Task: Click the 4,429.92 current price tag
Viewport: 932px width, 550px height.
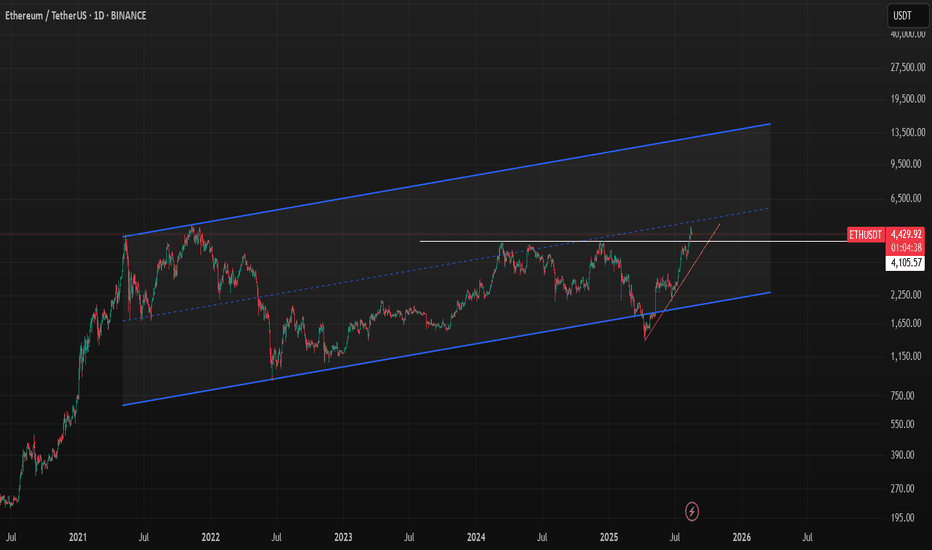Action: tap(906, 235)
